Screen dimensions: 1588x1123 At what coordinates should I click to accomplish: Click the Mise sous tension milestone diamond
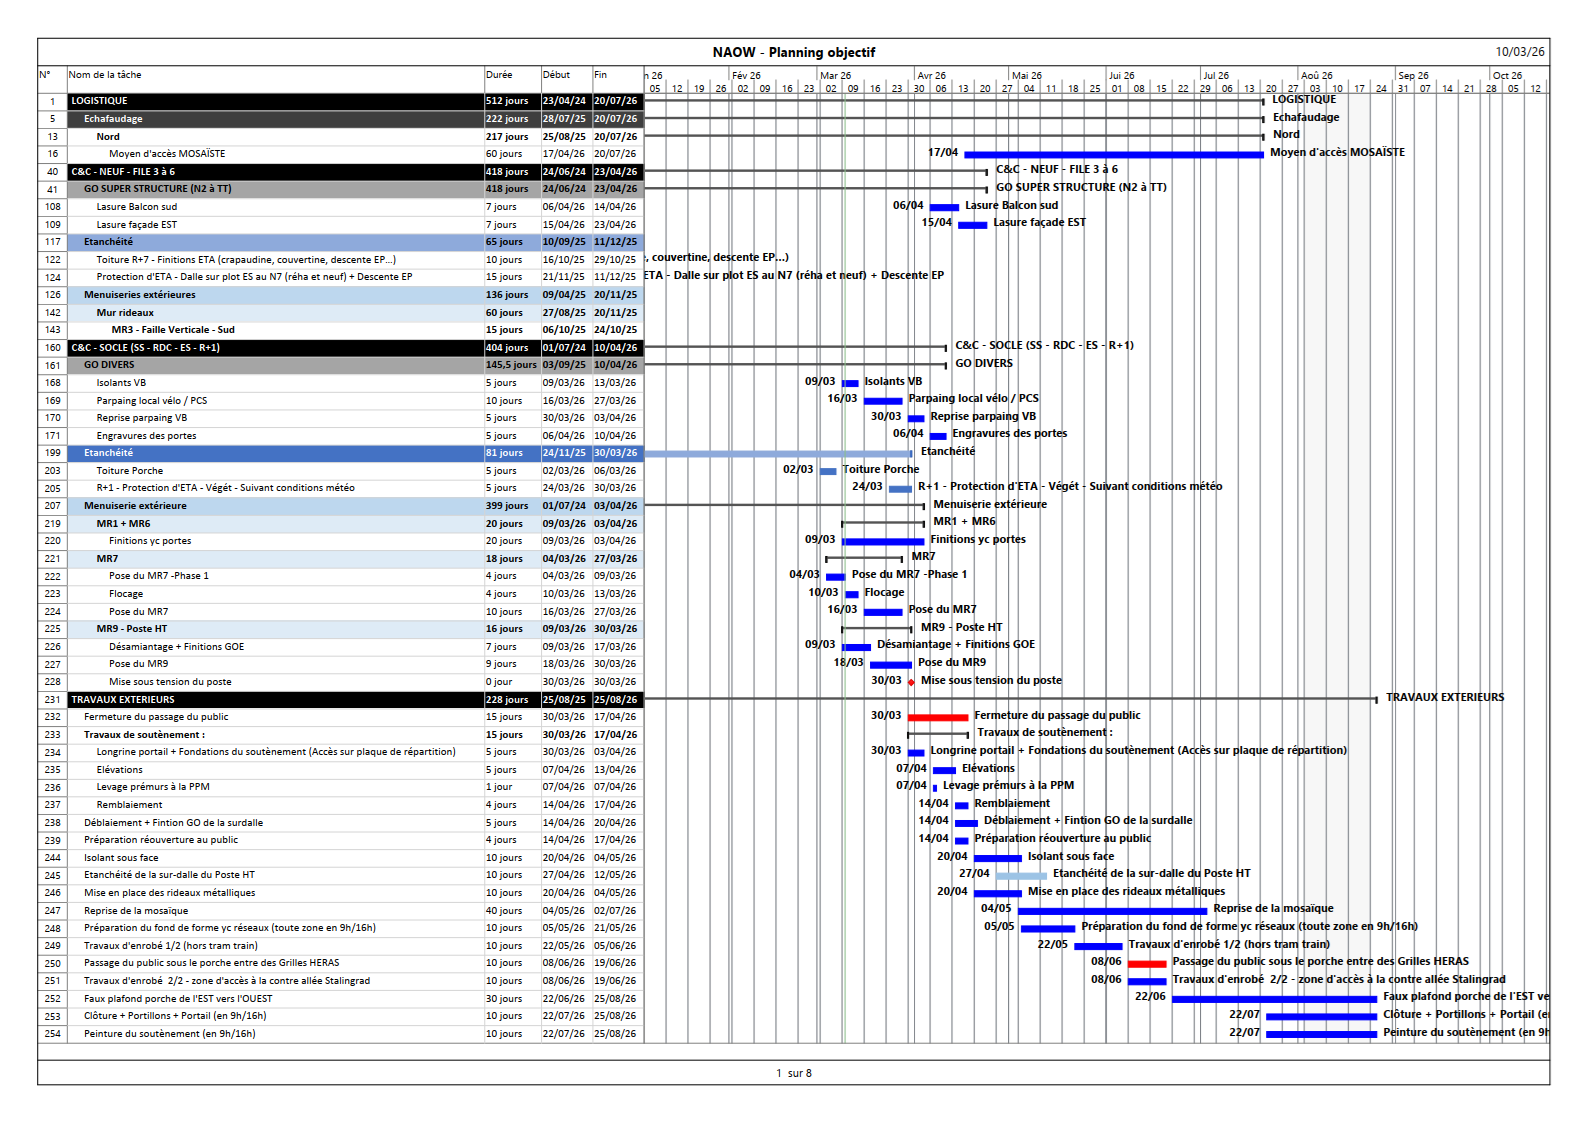point(911,682)
